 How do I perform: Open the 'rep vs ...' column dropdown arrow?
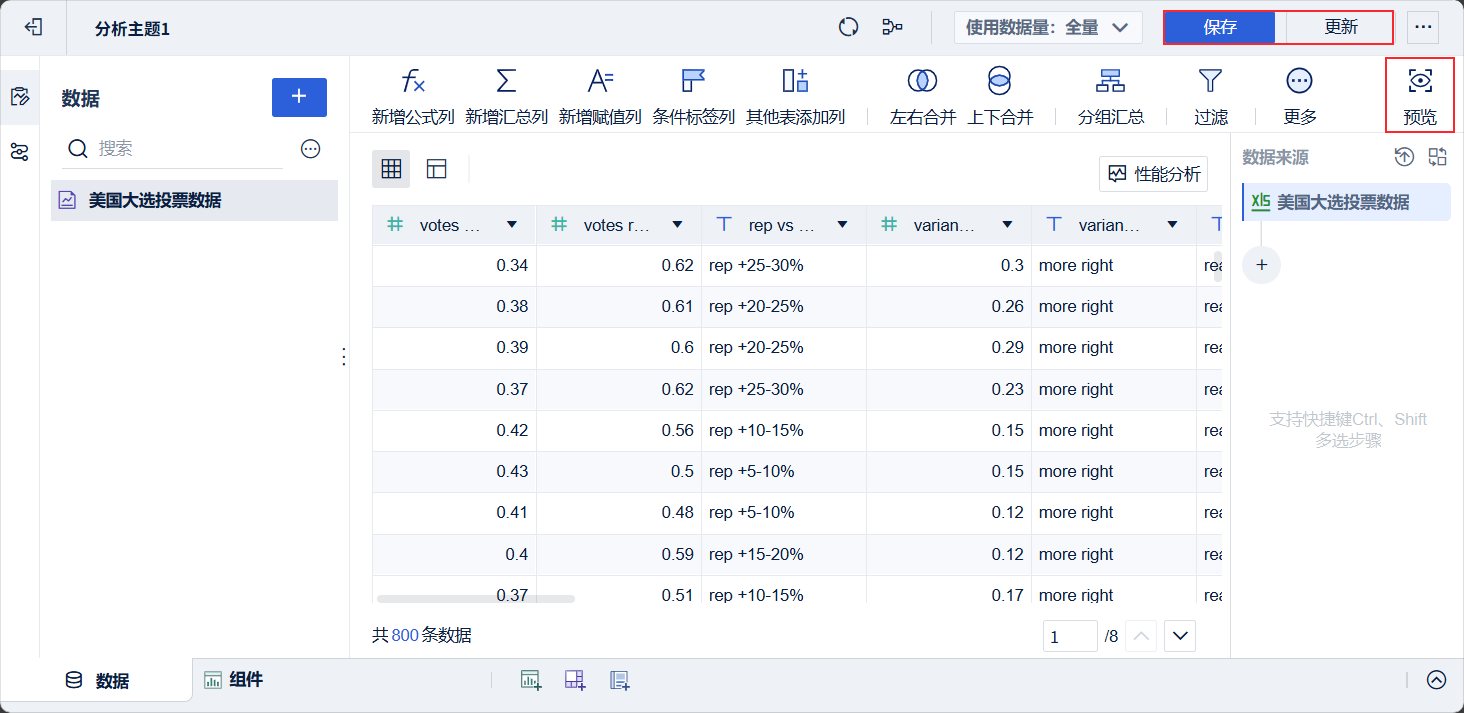click(842, 225)
